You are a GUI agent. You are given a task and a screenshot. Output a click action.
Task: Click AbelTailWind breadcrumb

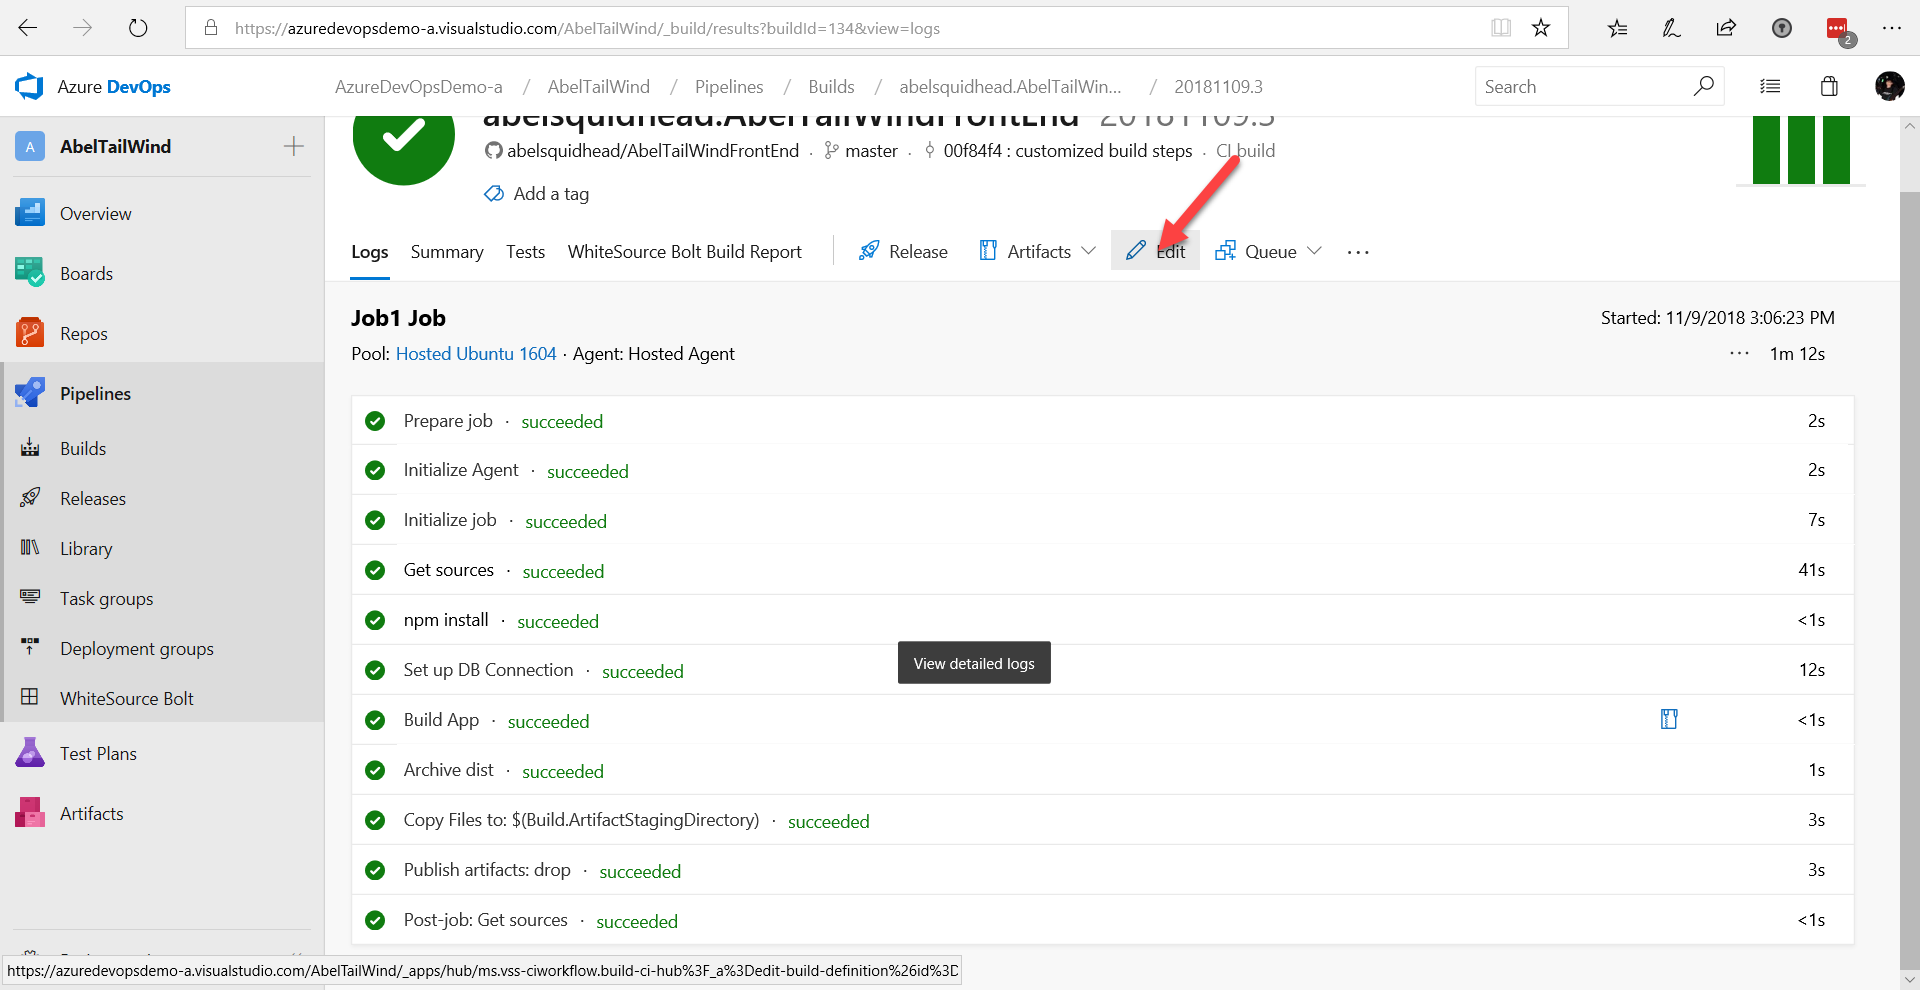pyautogui.click(x=598, y=87)
